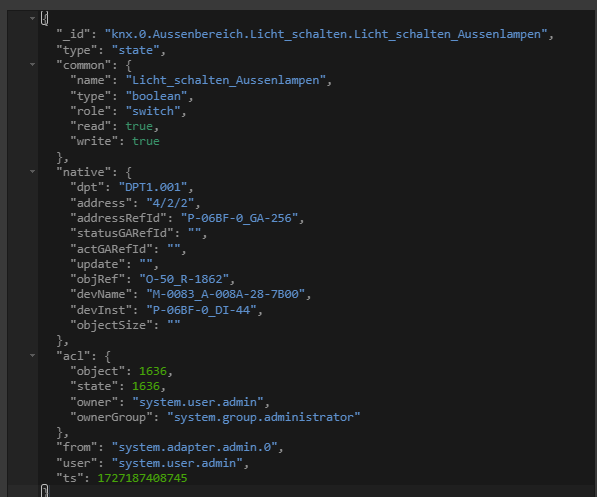The image size is (597, 497).
Task: Click the top-level type value "state"
Action: click(x=136, y=50)
